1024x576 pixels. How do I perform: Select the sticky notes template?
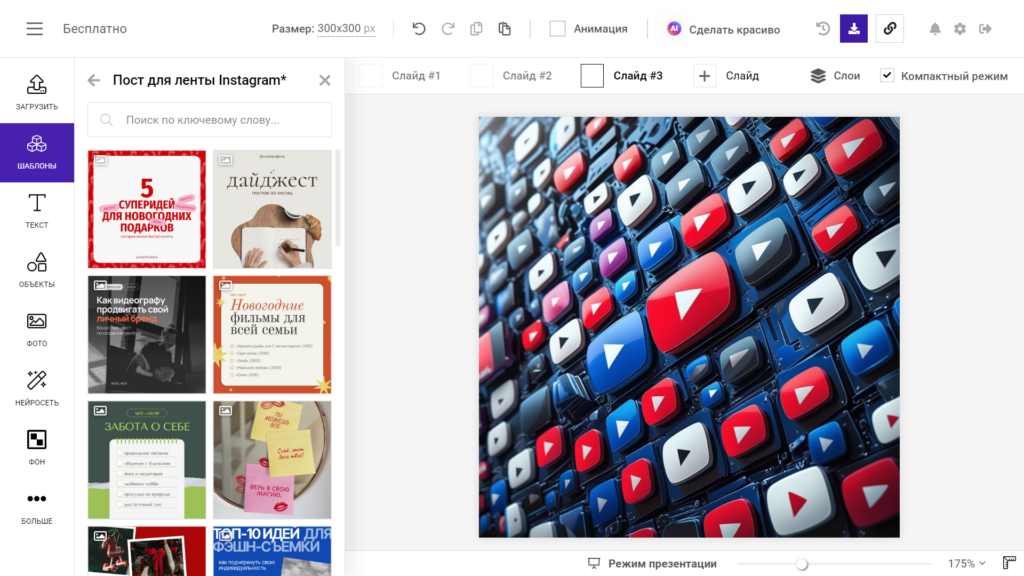pos(272,460)
